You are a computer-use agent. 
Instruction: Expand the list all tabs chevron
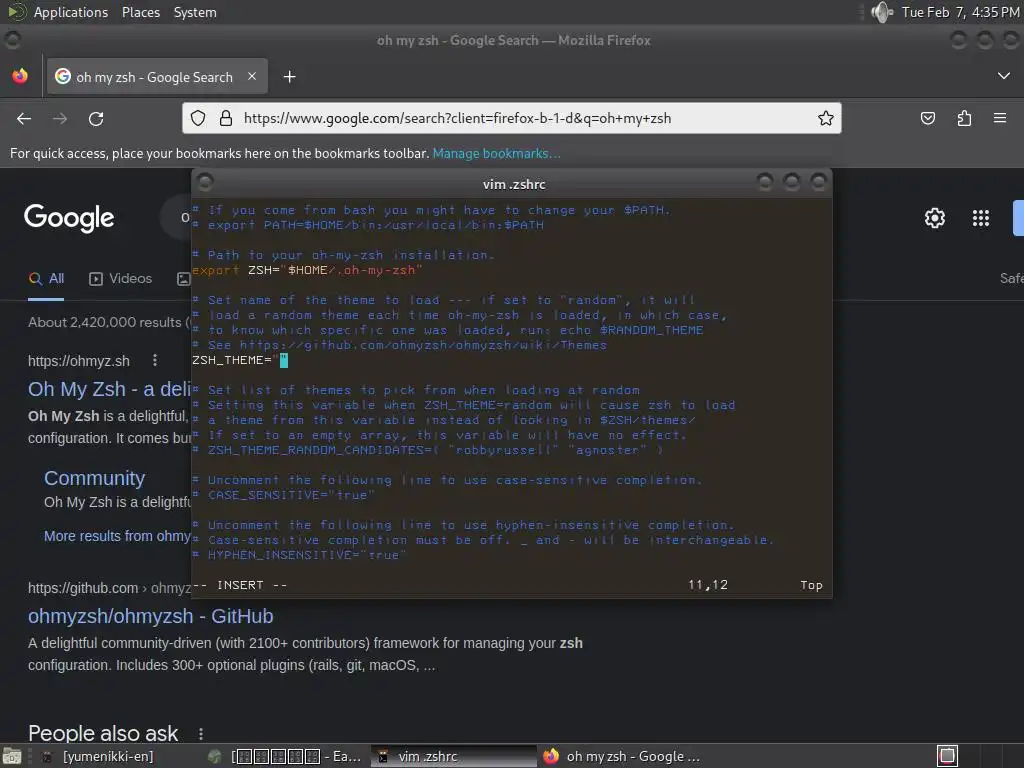[1004, 76]
